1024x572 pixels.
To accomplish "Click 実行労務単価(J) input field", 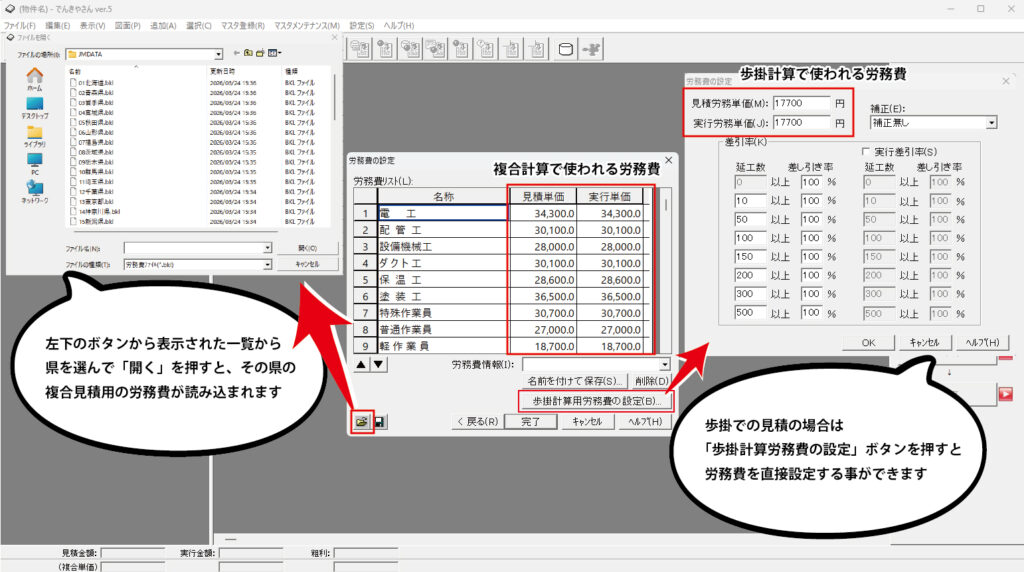I will tap(801, 123).
